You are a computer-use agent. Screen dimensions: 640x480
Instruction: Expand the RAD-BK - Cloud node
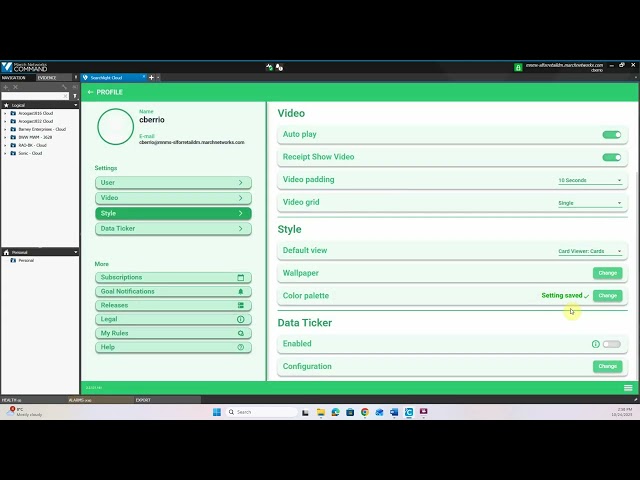[x=5, y=145]
